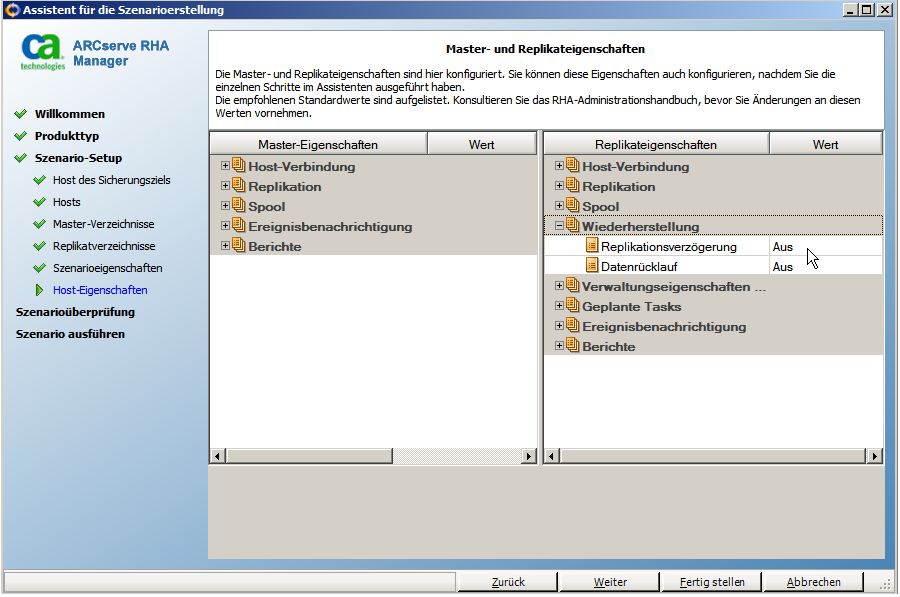Select Hosts wizard step
This screenshot has width=900, height=597.
pyautogui.click(x=67, y=202)
